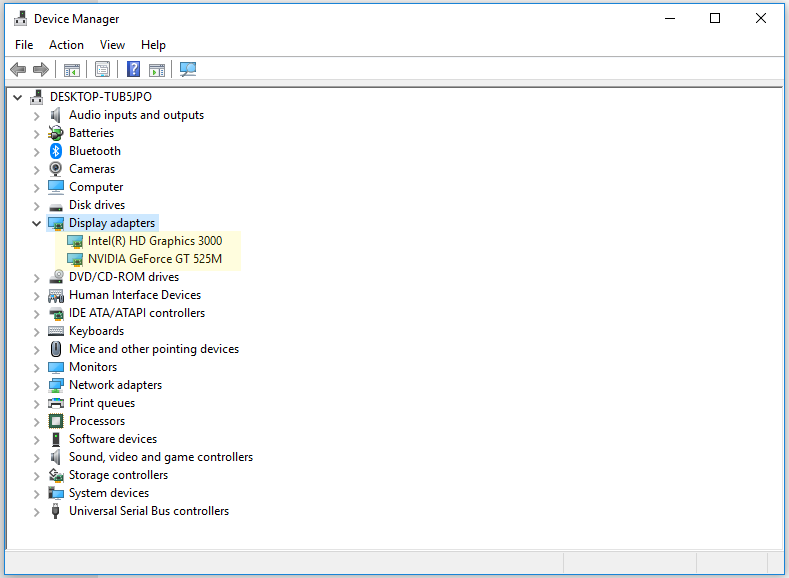The width and height of the screenshot is (789, 578).
Task: Click Show/Hide Console Tree toolbar icon
Action: coord(72,69)
